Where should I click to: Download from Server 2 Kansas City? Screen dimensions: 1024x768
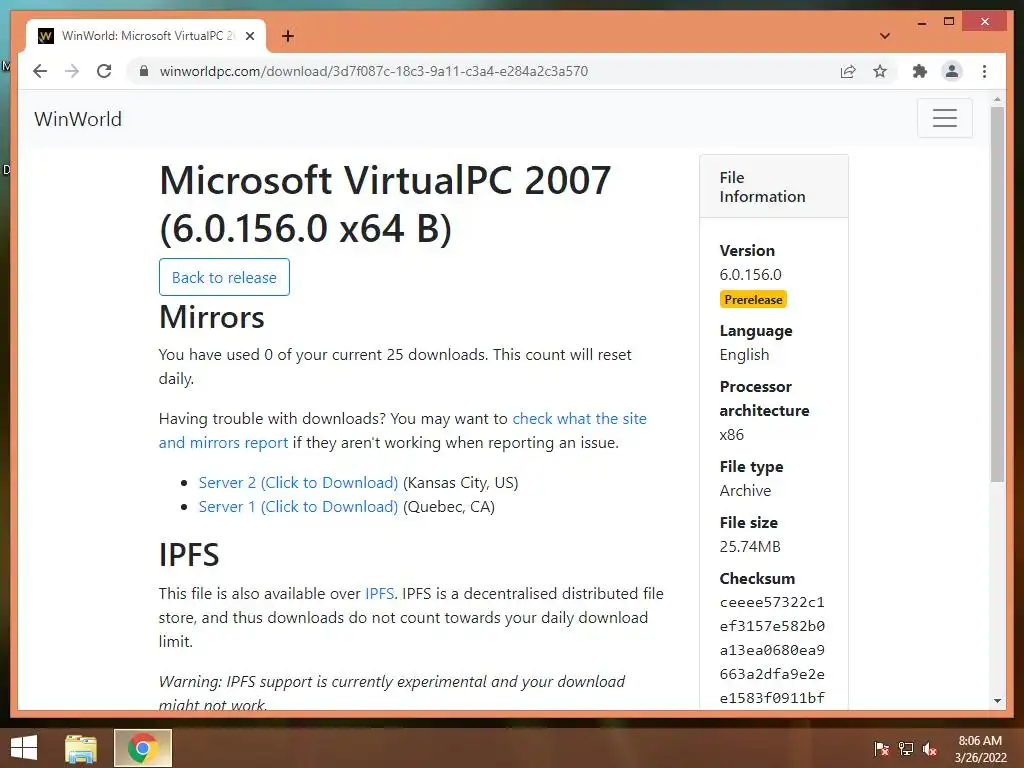[298, 483]
